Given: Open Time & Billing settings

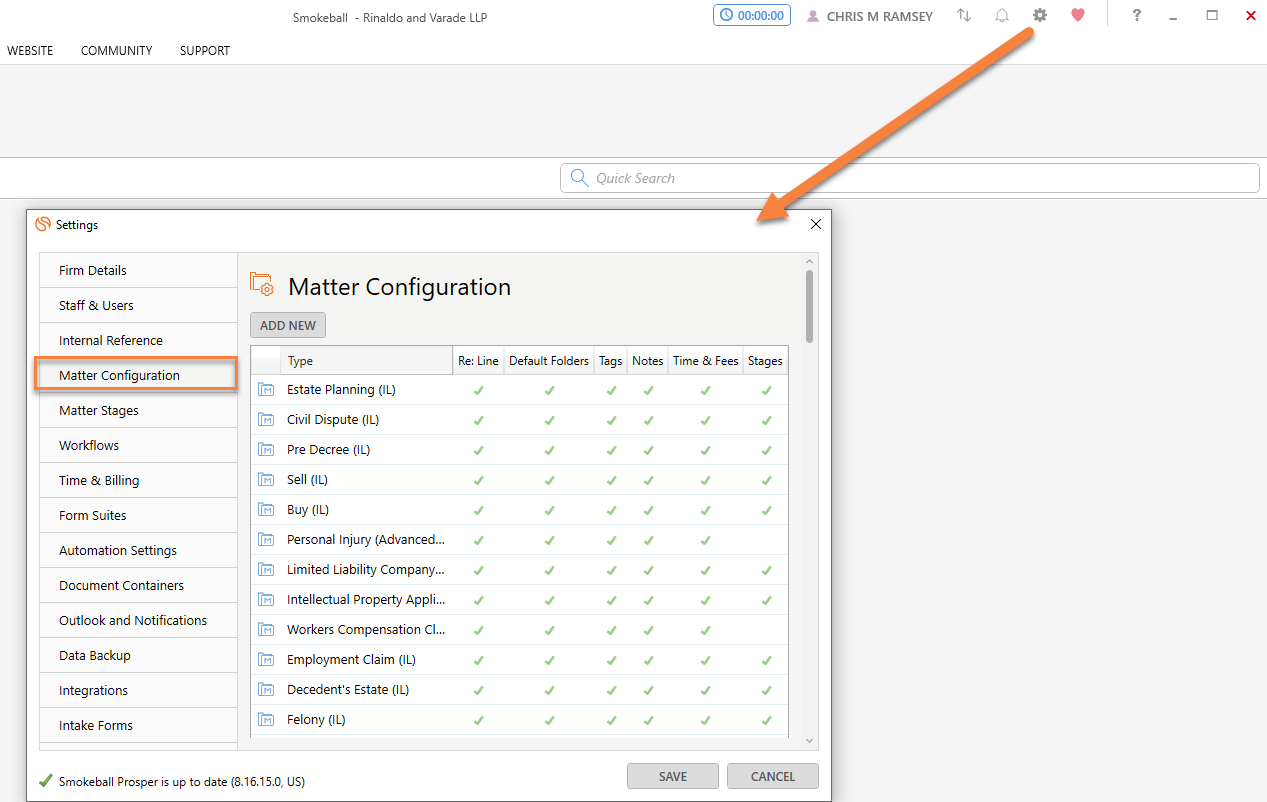Looking at the screenshot, I should click(138, 481).
